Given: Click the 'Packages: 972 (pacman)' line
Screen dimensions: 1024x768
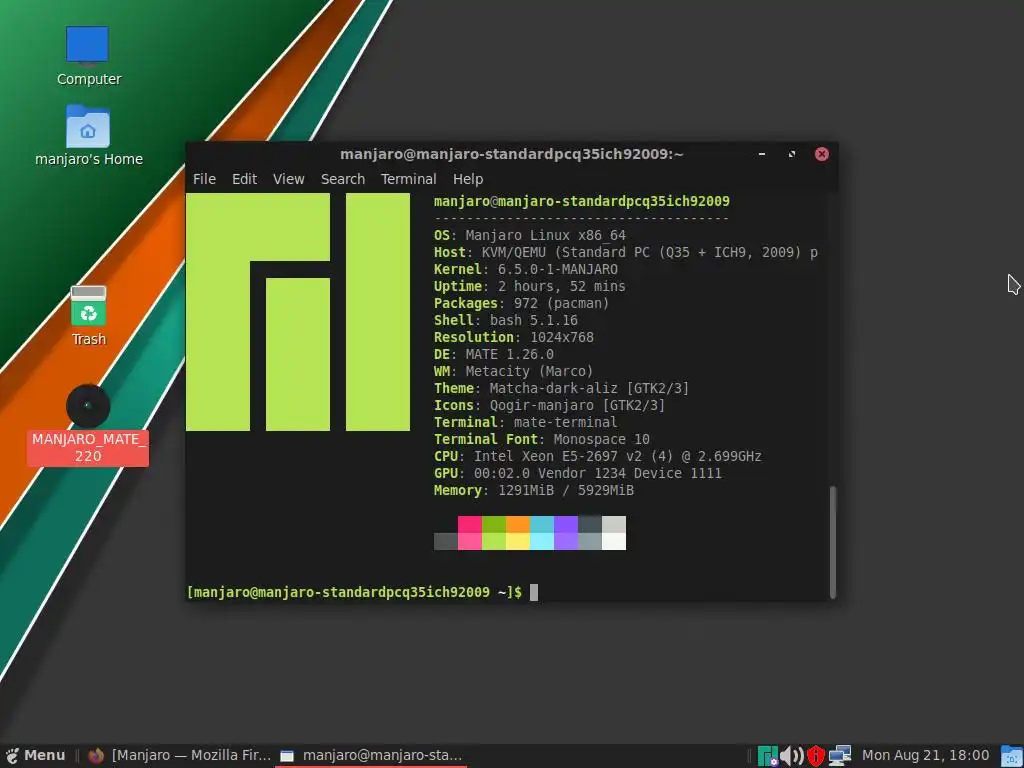Looking at the screenshot, I should pyautogui.click(x=521, y=303).
